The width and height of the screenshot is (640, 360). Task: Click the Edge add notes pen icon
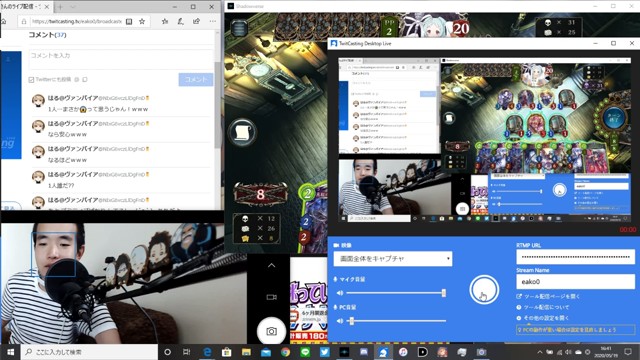tap(180, 21)
